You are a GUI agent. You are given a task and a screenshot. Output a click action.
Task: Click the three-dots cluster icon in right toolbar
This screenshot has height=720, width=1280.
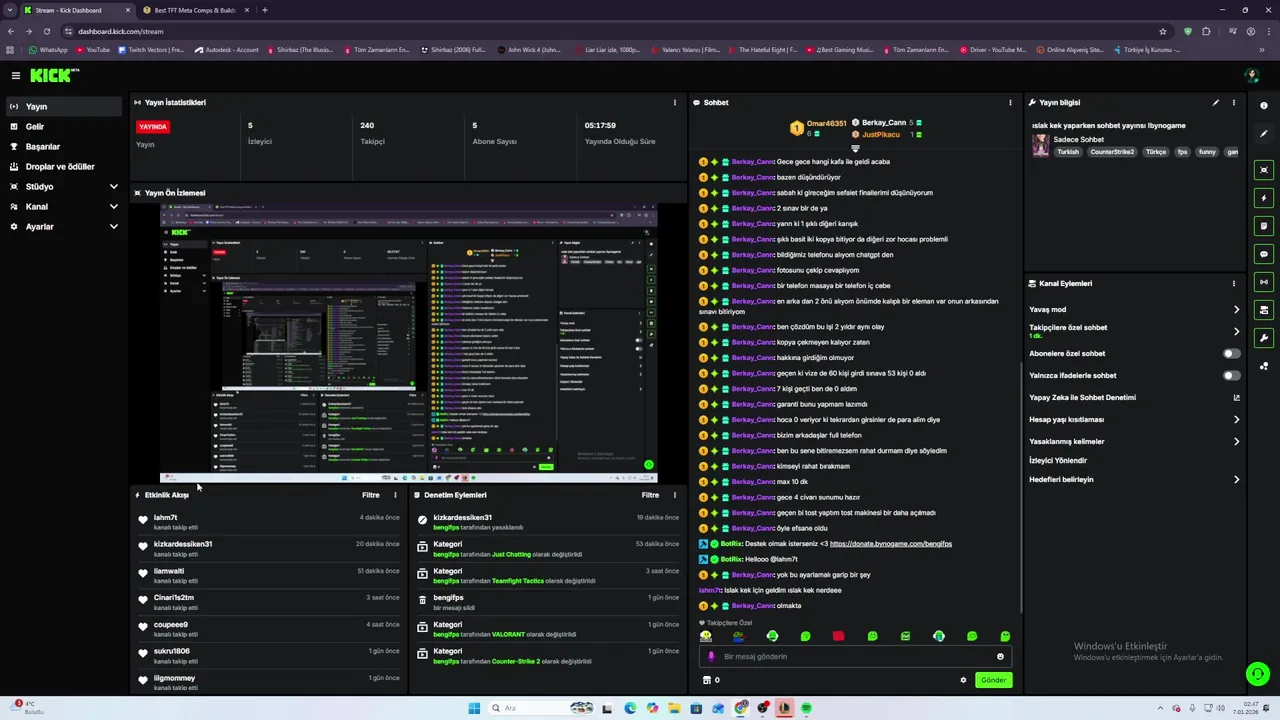[1264, 366]
